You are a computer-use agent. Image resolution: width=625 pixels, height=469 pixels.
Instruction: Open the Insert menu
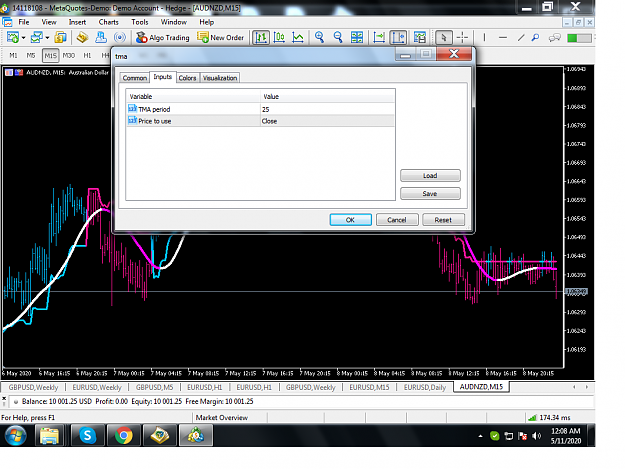click(x=77, y=22)
